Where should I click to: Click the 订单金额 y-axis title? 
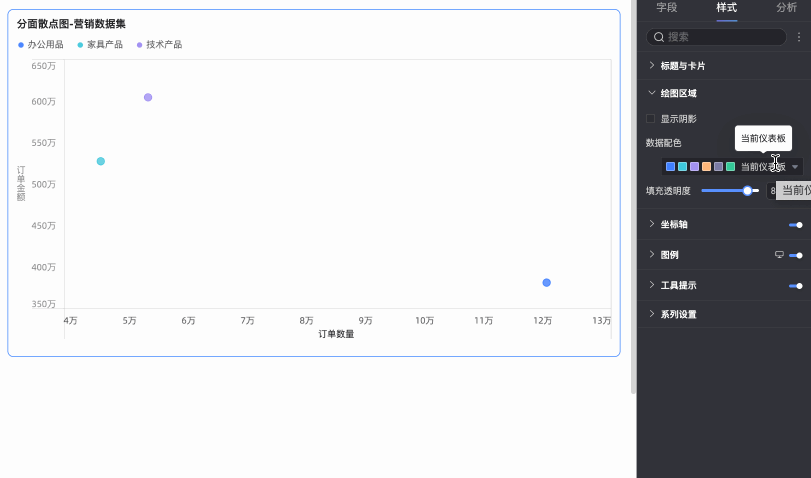21,184
